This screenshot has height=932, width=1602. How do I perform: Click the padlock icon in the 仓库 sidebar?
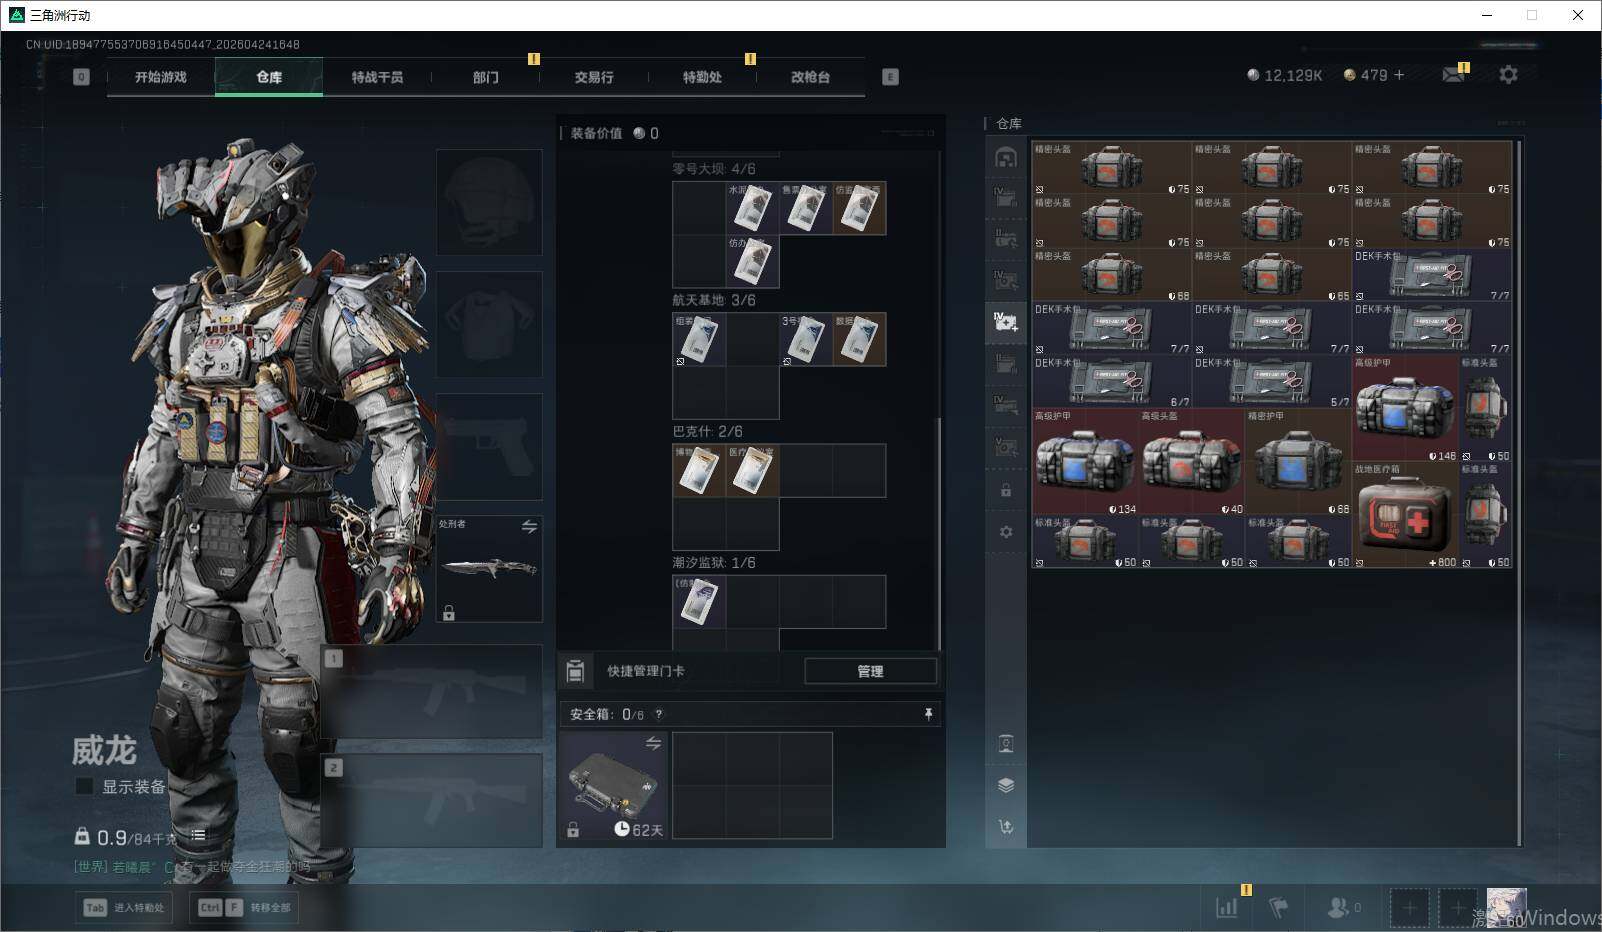1006,491
